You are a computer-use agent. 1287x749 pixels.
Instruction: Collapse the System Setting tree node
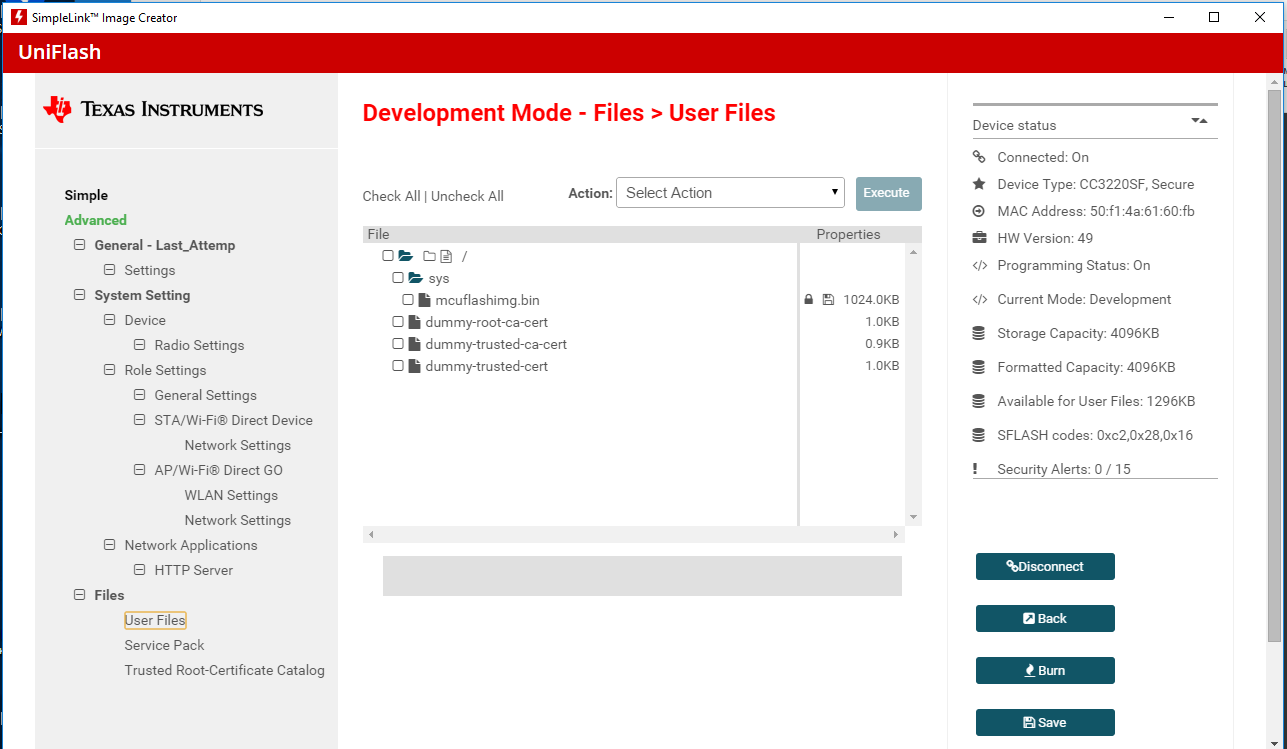pos(80,295)
